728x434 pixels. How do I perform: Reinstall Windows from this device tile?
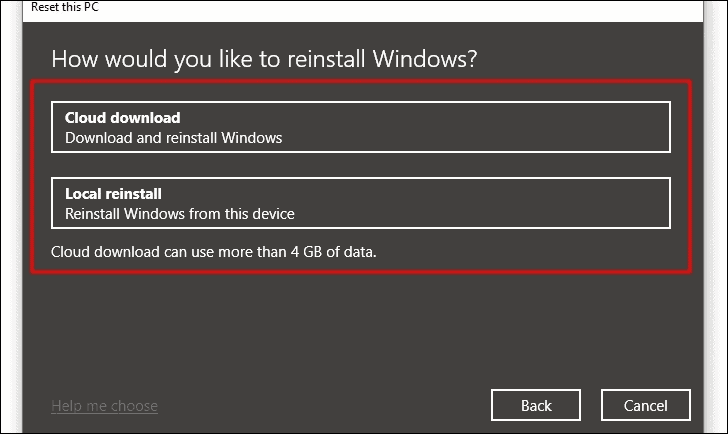tap(361, 203)
